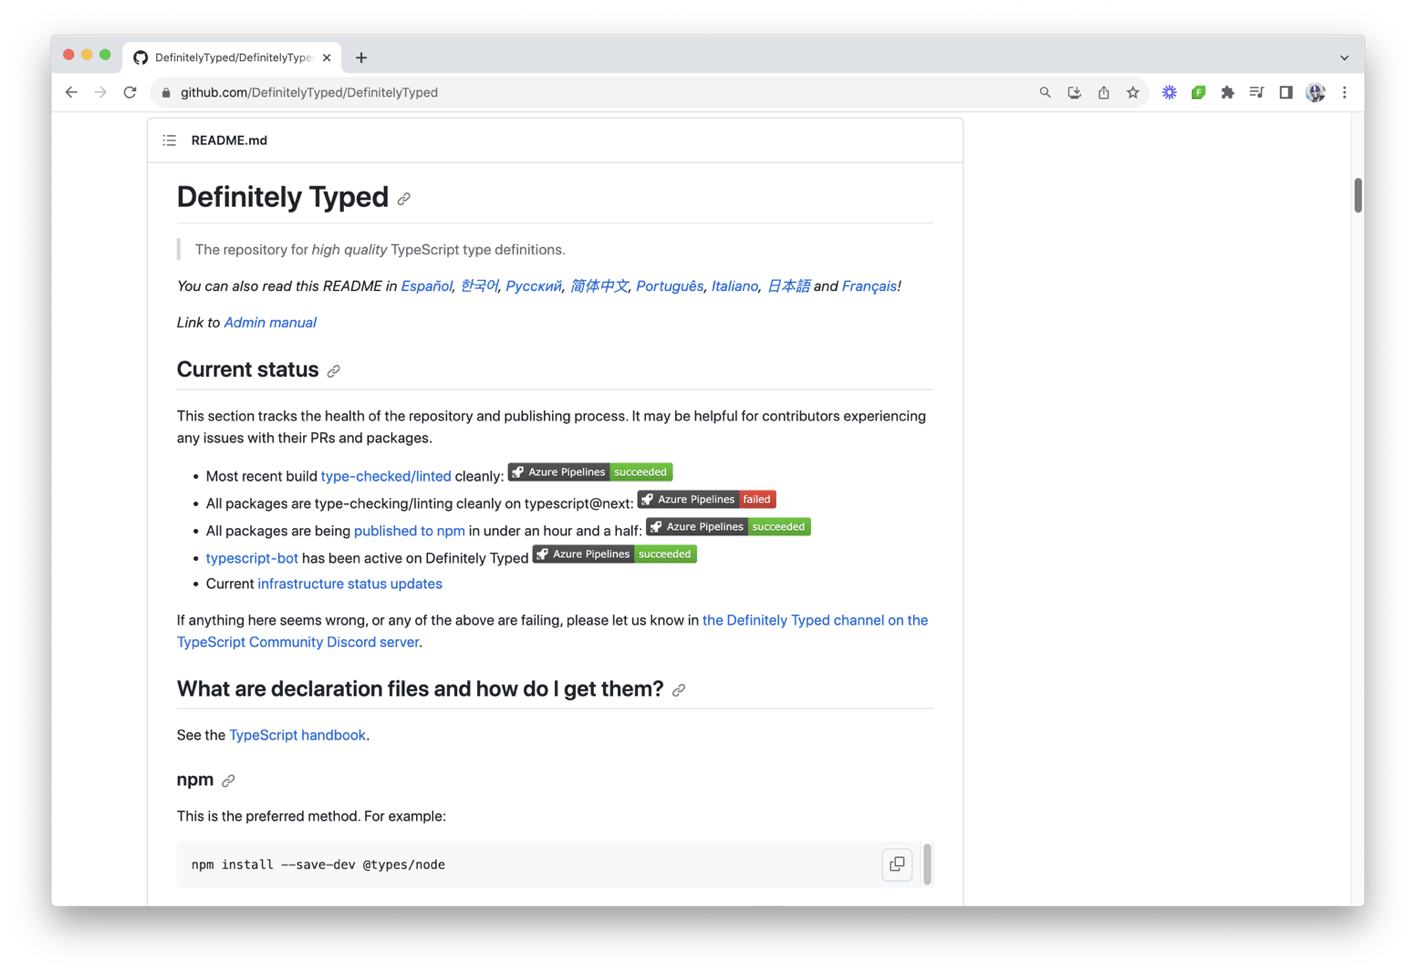Click the README.md file name header
Viewport: 1416px width, 974px height.
[229, 140]
